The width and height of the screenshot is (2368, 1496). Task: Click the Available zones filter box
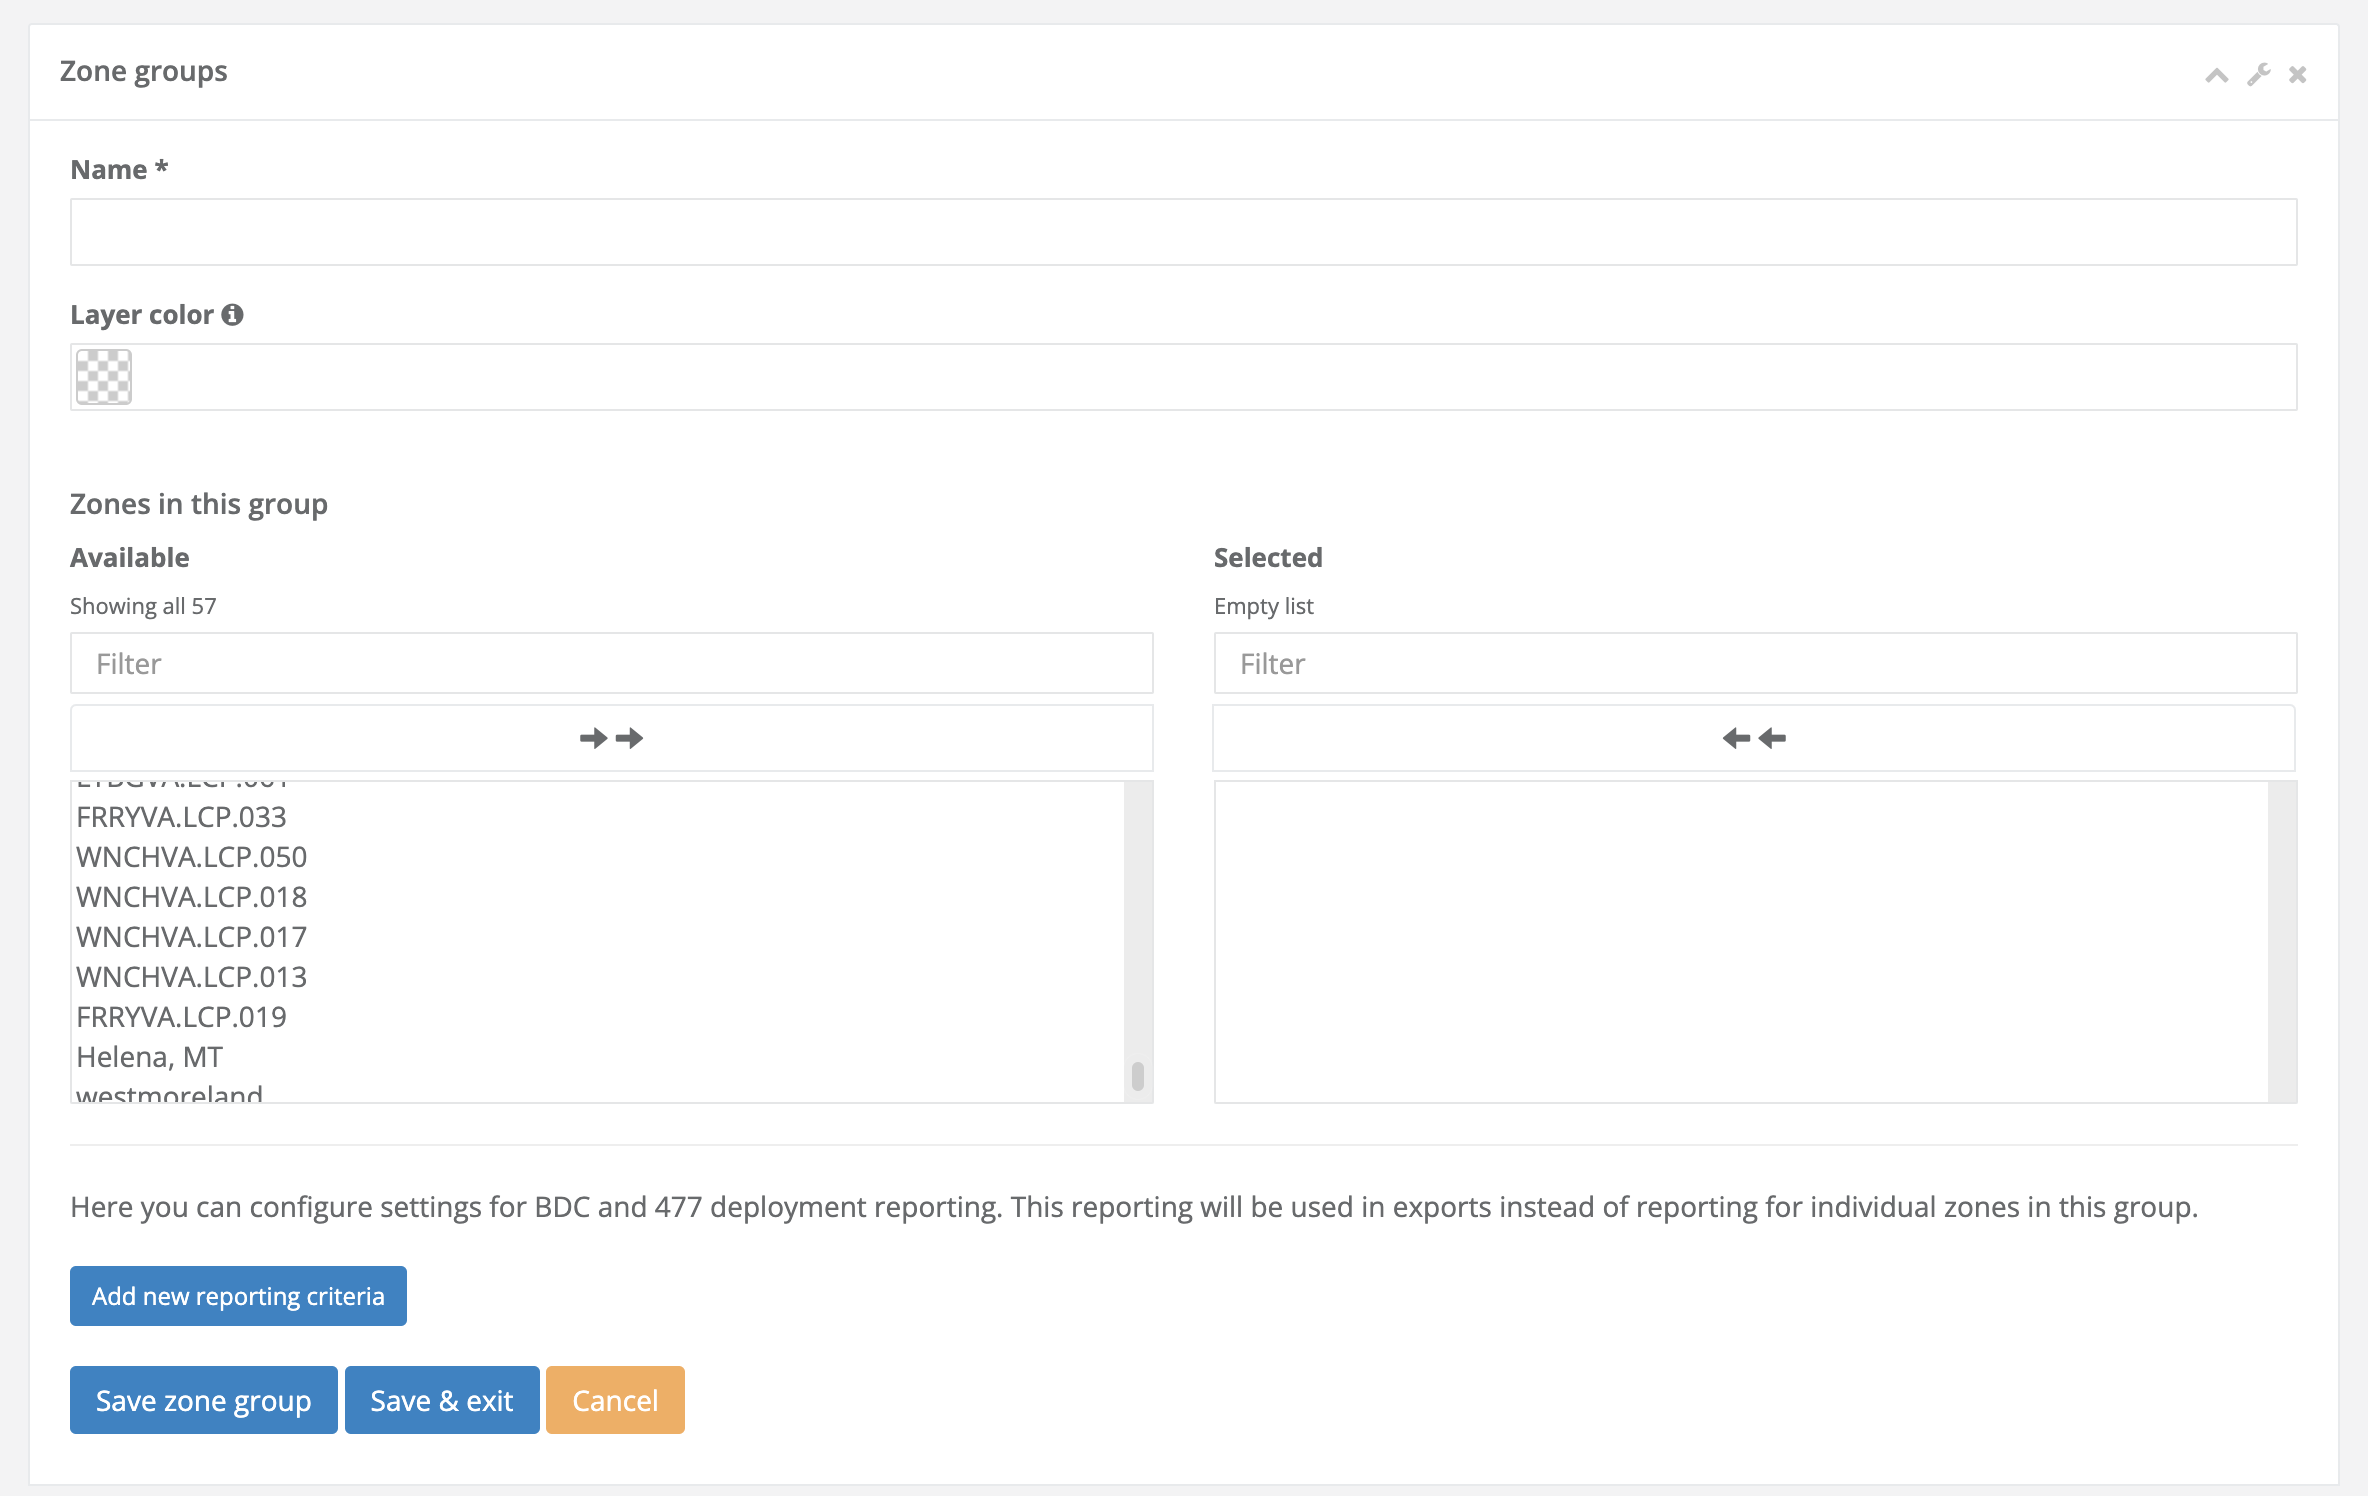(610, 663)
